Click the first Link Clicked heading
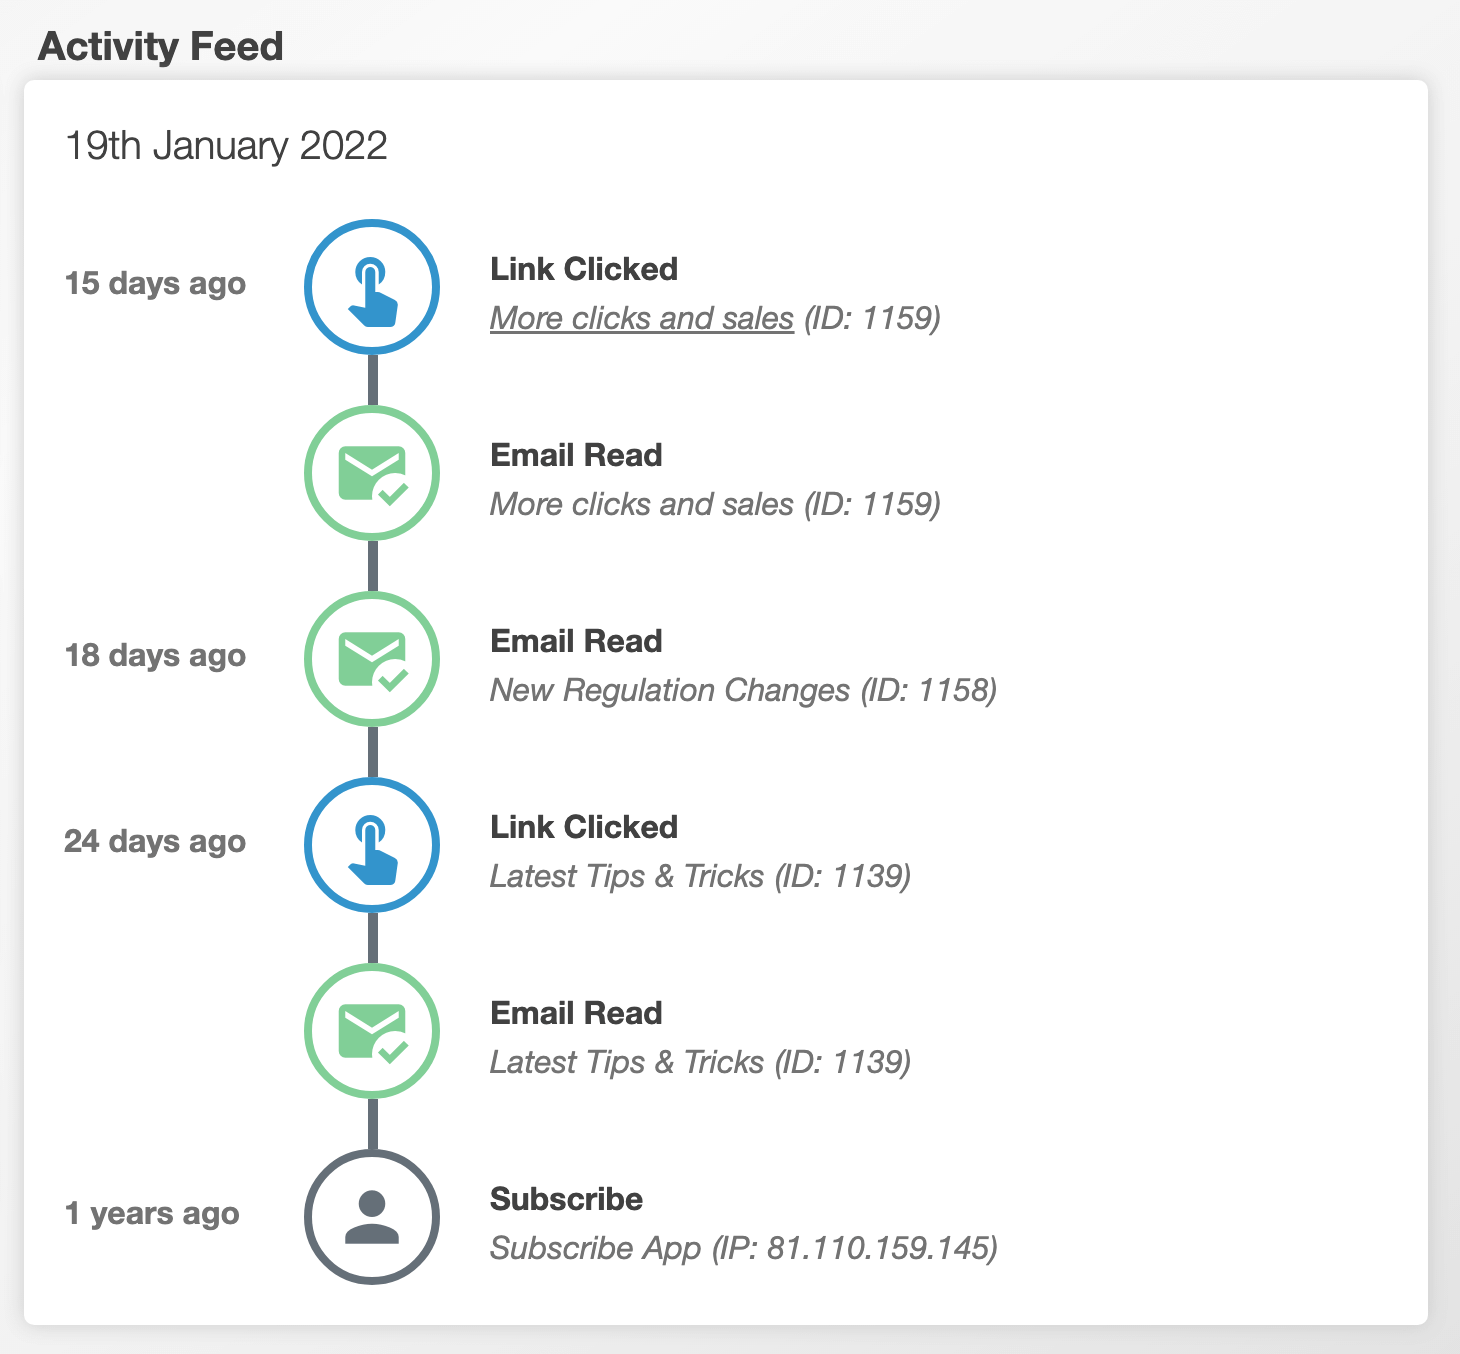This screenshot has height=1354, width=1460. coord(583,269)
